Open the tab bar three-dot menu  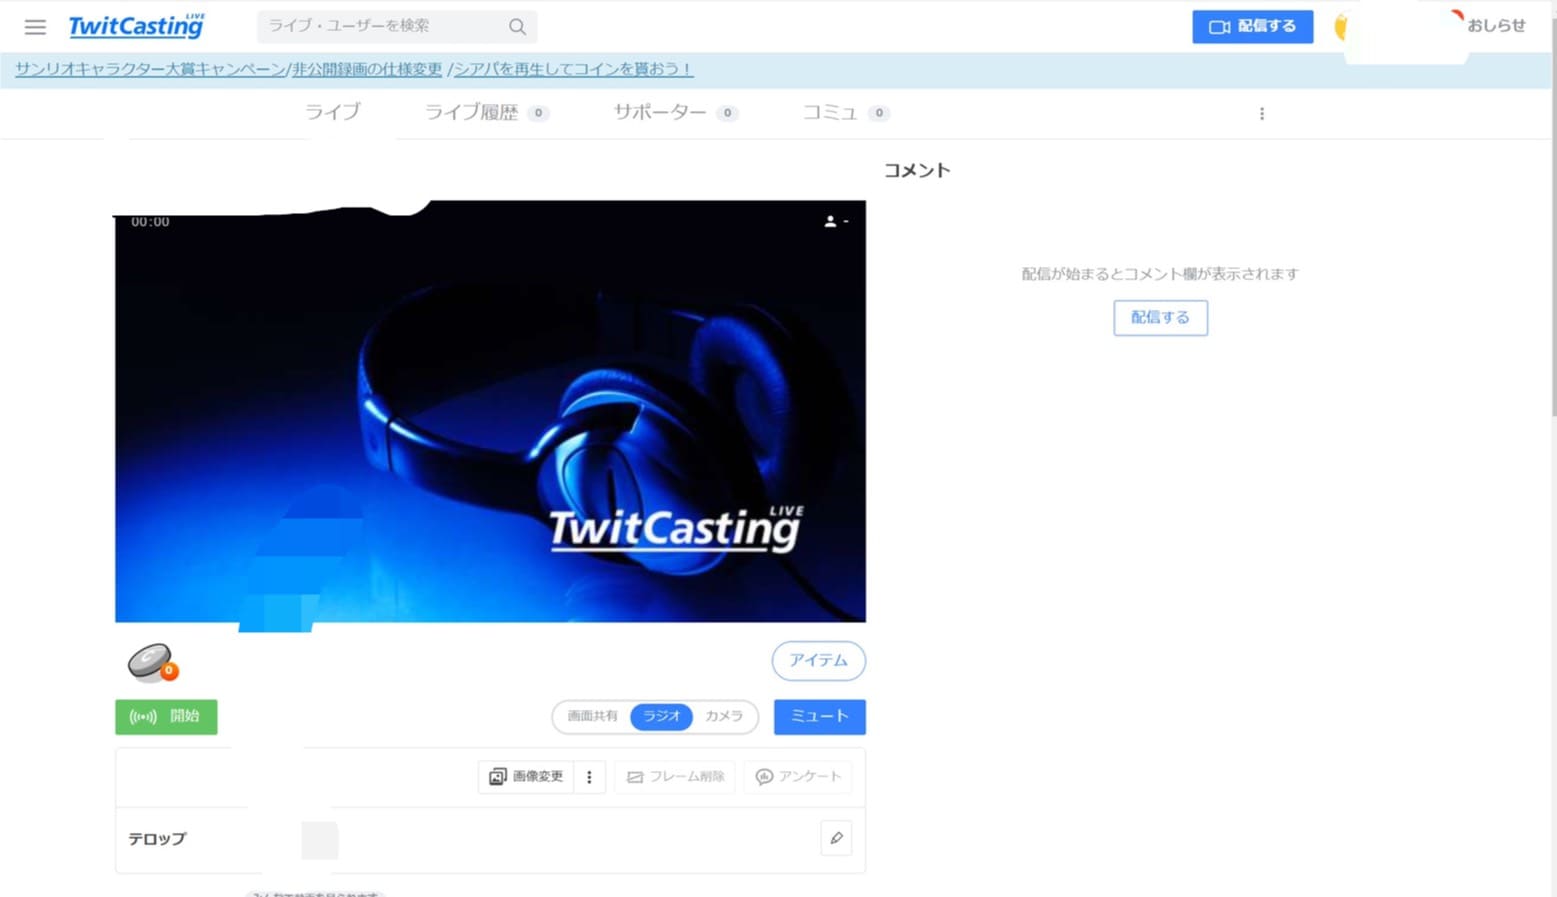pos(1262,113)
